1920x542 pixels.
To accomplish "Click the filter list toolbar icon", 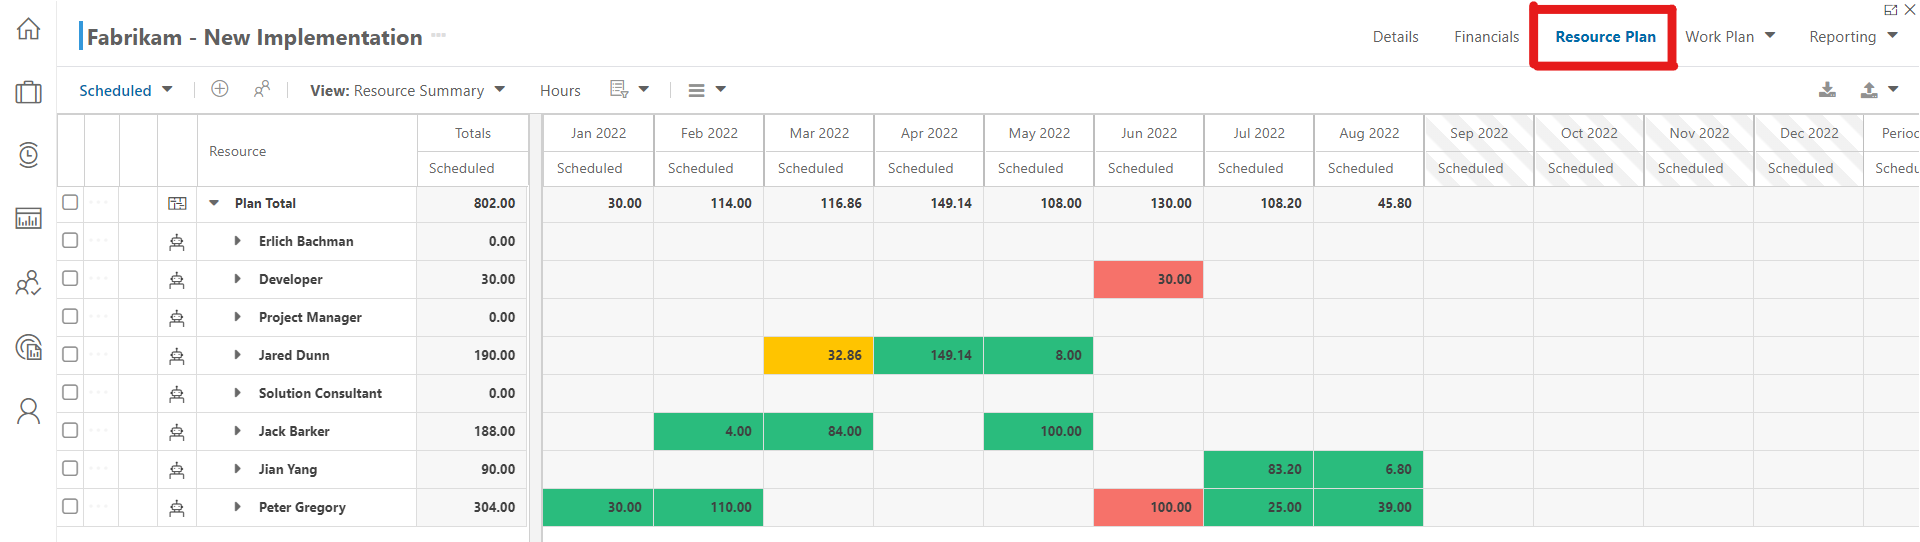I will (620, 89).
